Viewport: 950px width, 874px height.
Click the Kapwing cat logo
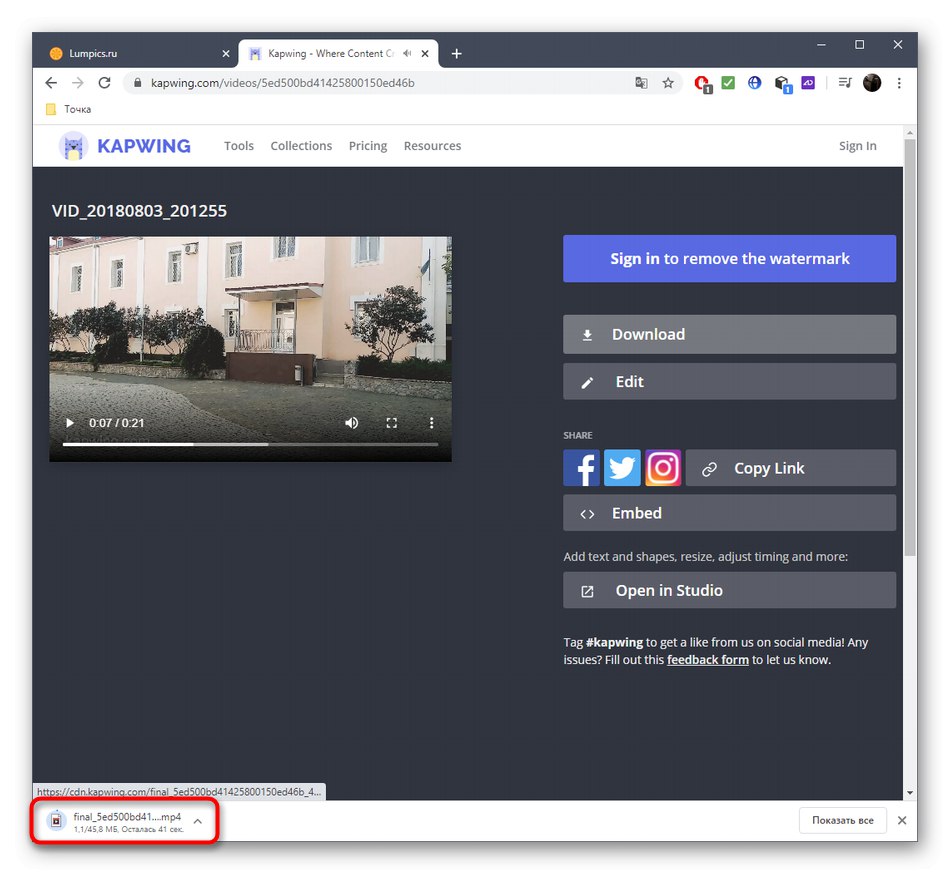click(73, 146)
